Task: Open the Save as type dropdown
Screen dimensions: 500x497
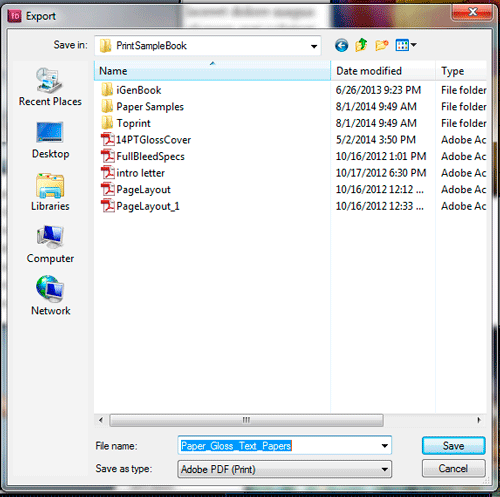Action: click(x=285, y=469)
